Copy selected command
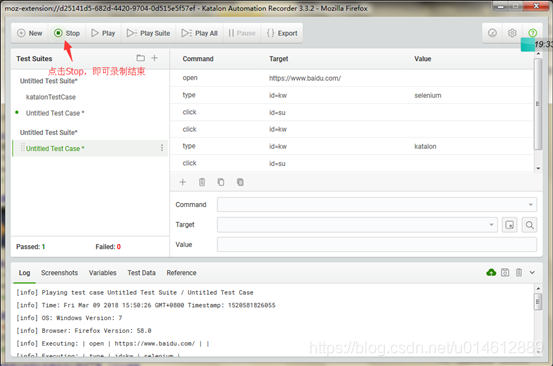 coord(221,182)
